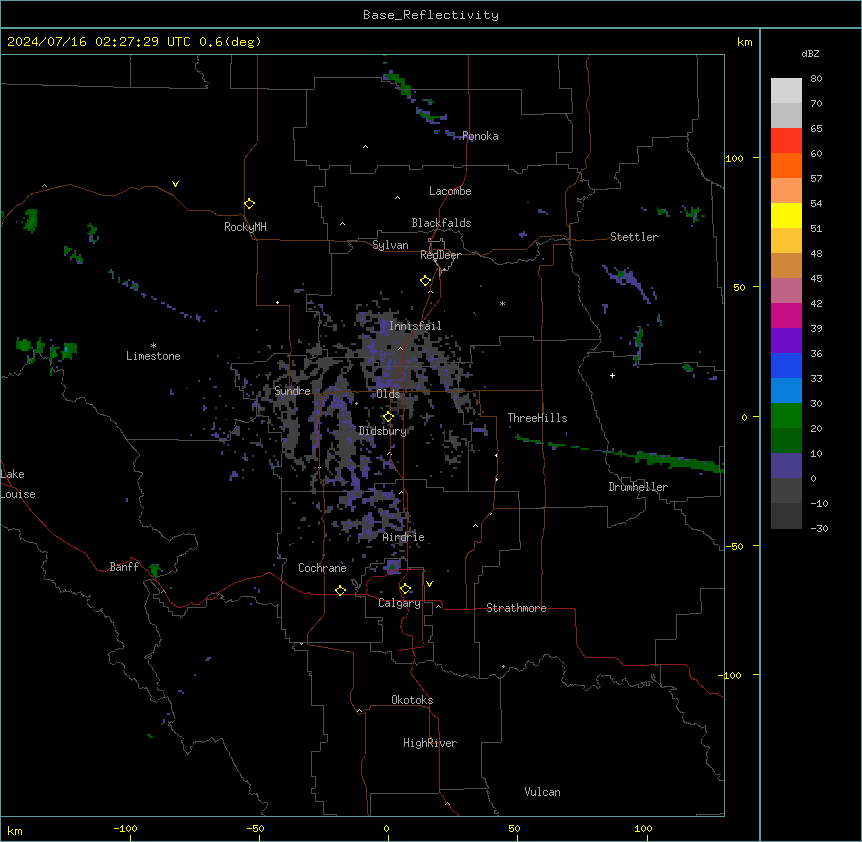Select the light gray 70-80 dBZ legend swatch
862x842 pixels.
[x=786, y=90]
